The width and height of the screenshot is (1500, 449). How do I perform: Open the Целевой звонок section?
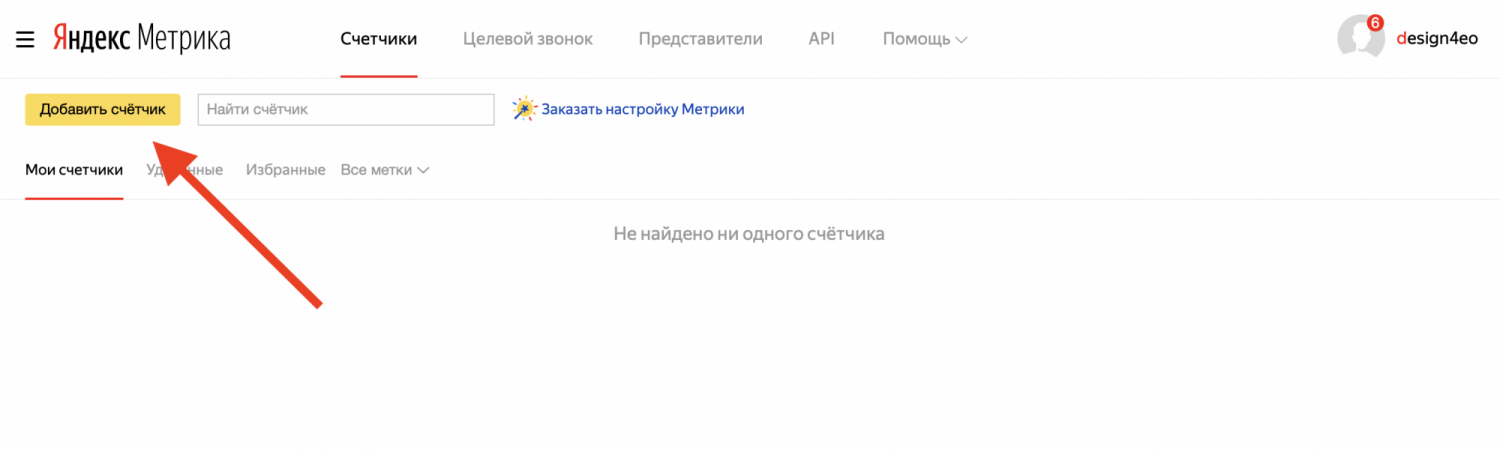coord(527,39)
